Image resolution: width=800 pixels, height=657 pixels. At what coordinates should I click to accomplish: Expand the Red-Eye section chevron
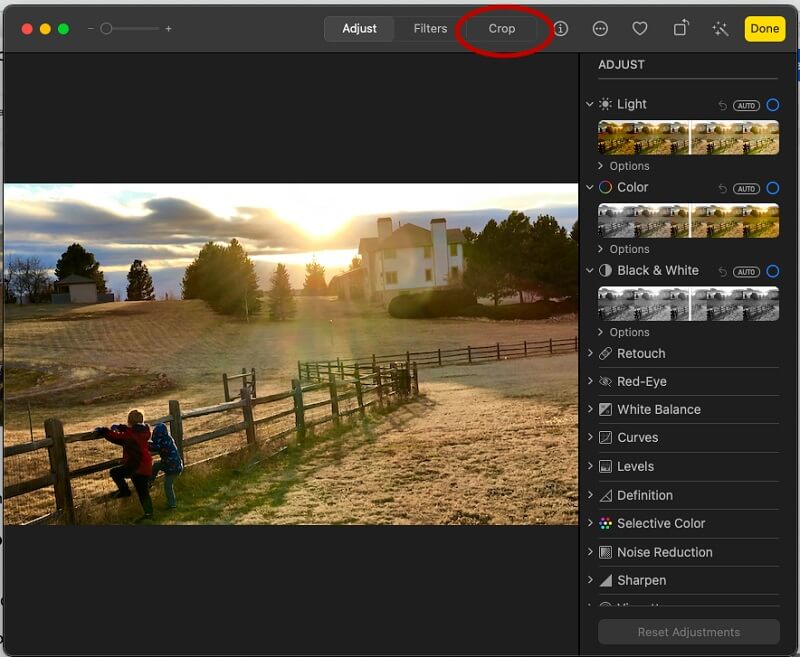coord(590,381)
